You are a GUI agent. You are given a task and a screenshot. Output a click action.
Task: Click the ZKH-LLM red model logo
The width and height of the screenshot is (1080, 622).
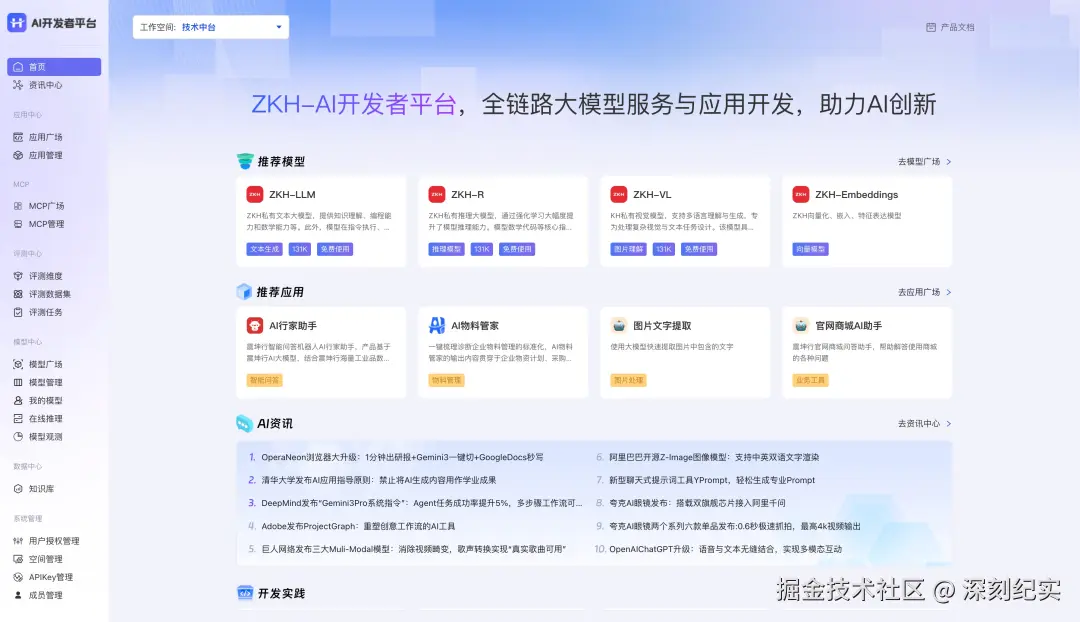tap(255, 194)
